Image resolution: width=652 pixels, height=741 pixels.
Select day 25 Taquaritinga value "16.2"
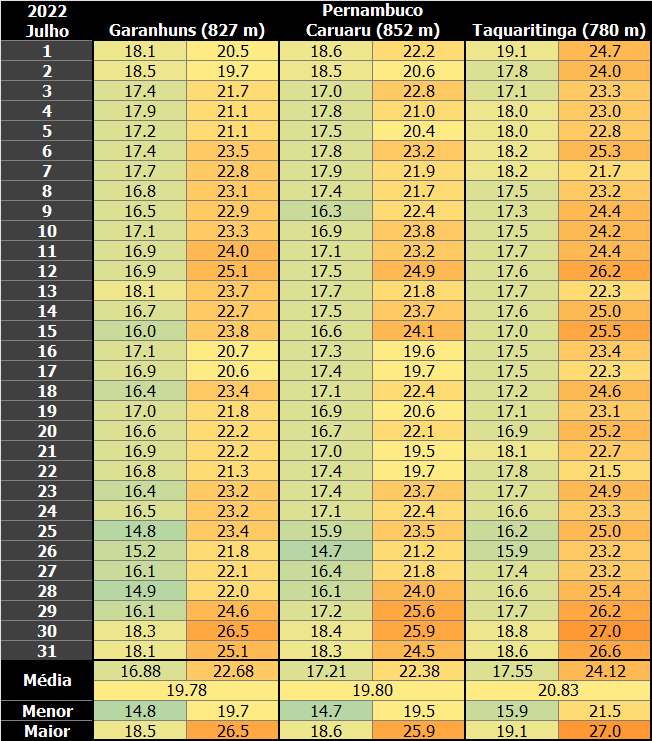[512, 531]
